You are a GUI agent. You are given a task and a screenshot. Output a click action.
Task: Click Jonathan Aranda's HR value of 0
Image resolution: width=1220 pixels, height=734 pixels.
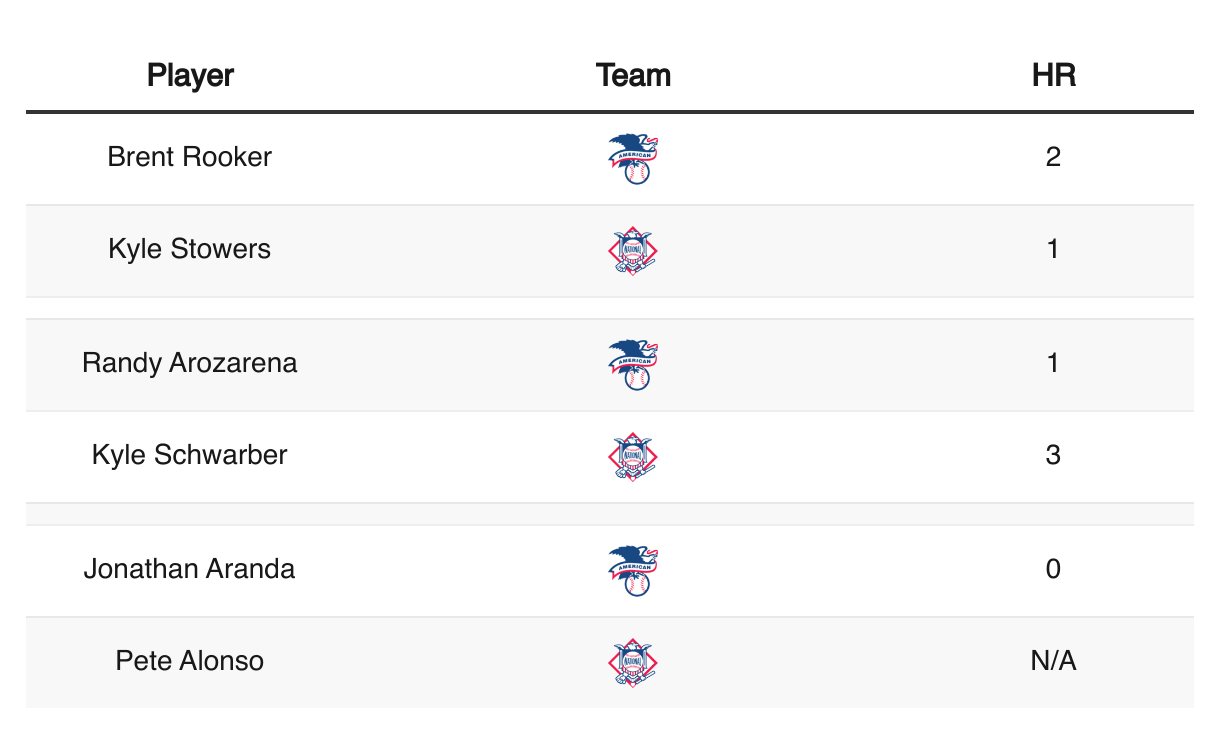coord(1053,569)
